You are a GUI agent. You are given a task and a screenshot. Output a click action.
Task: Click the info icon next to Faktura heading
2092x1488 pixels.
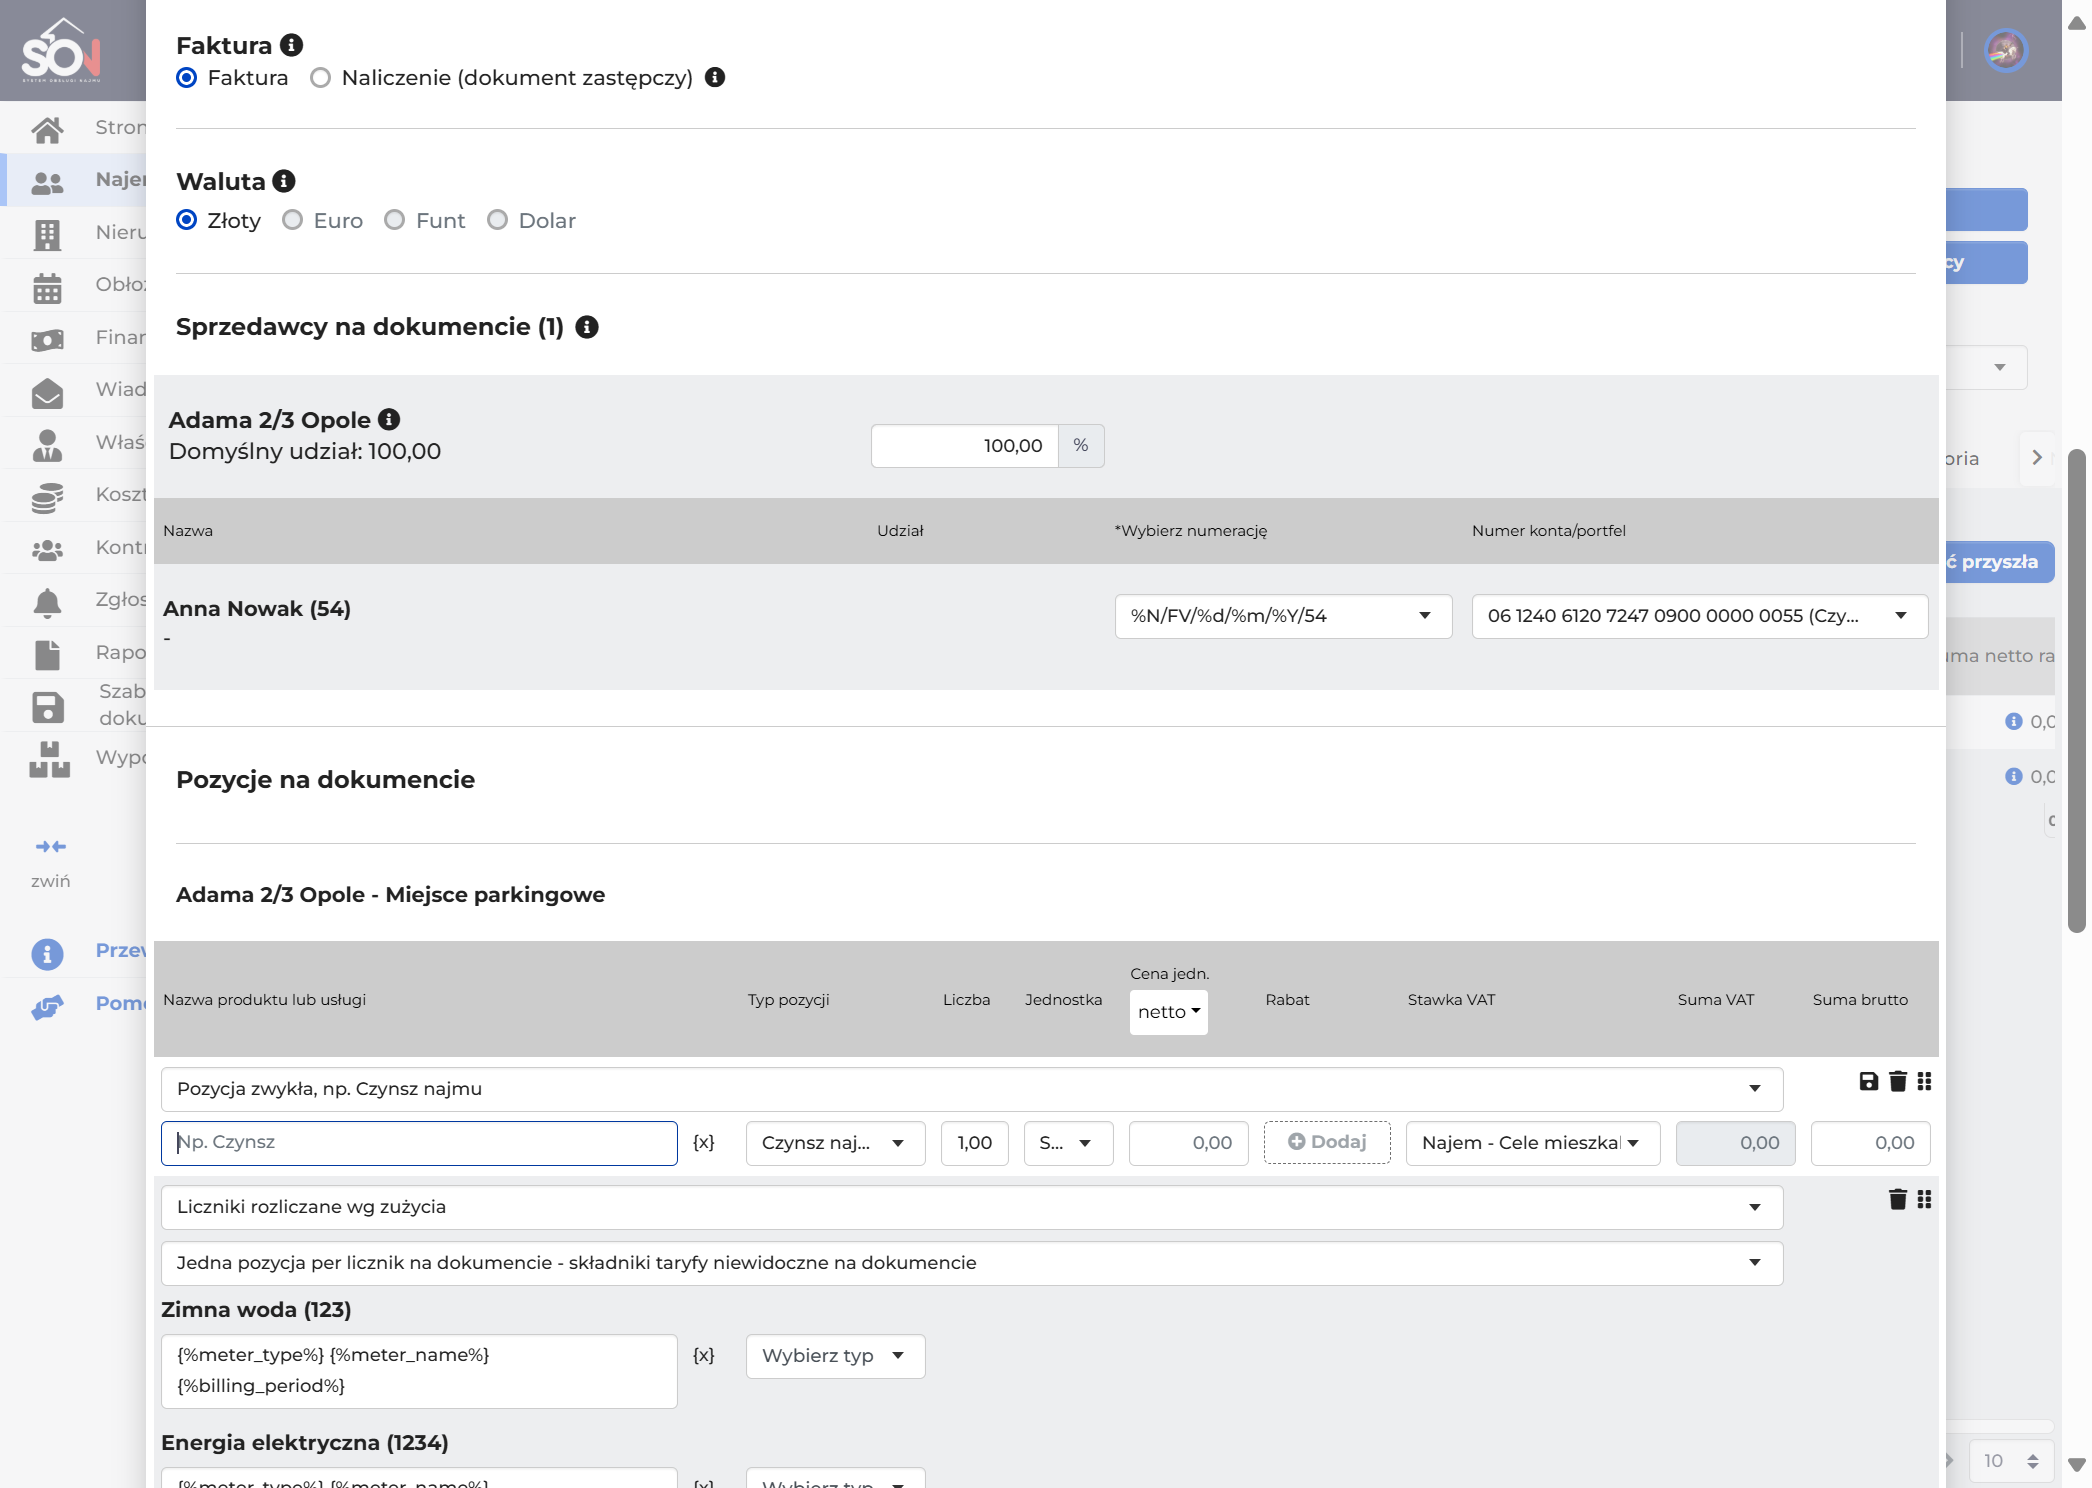point(291,45)
